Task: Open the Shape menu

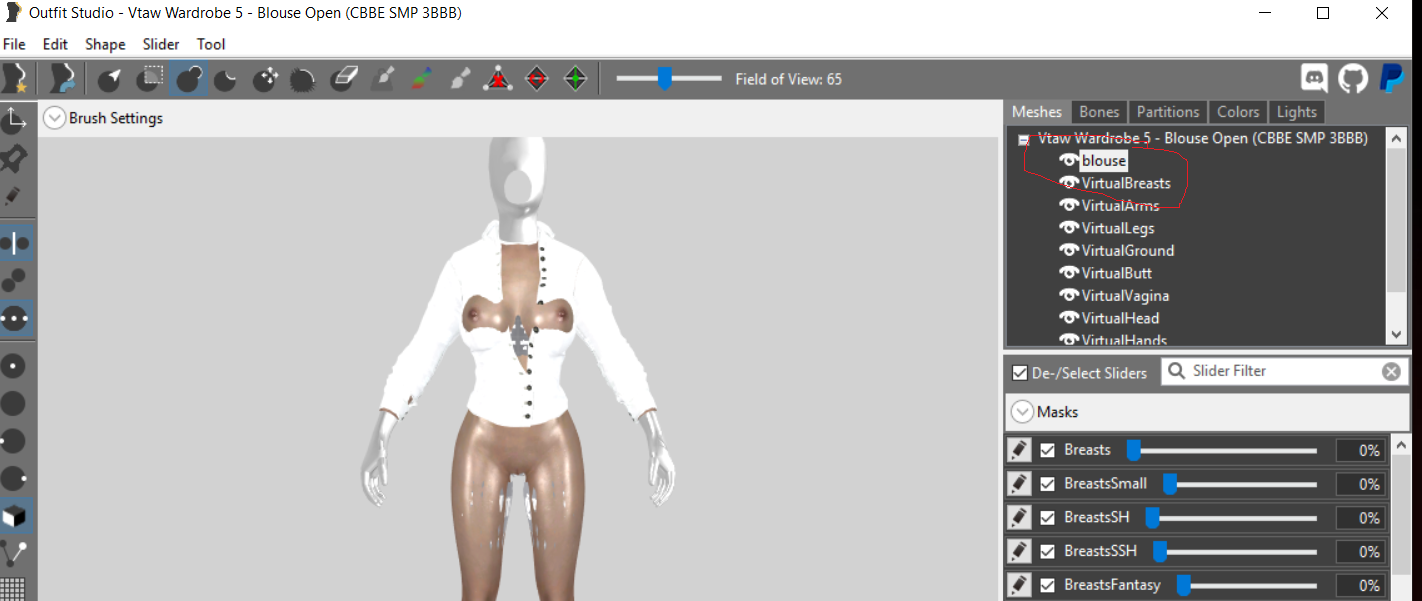Action: point(105,44)
